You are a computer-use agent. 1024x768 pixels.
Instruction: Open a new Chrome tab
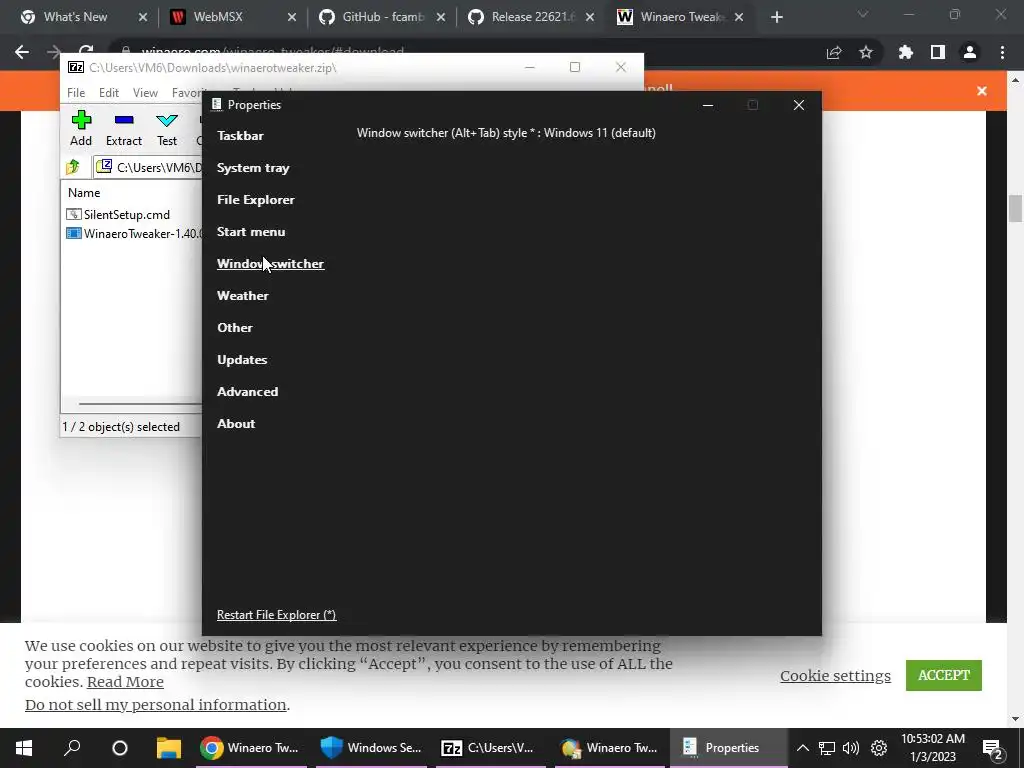(776, 18)
